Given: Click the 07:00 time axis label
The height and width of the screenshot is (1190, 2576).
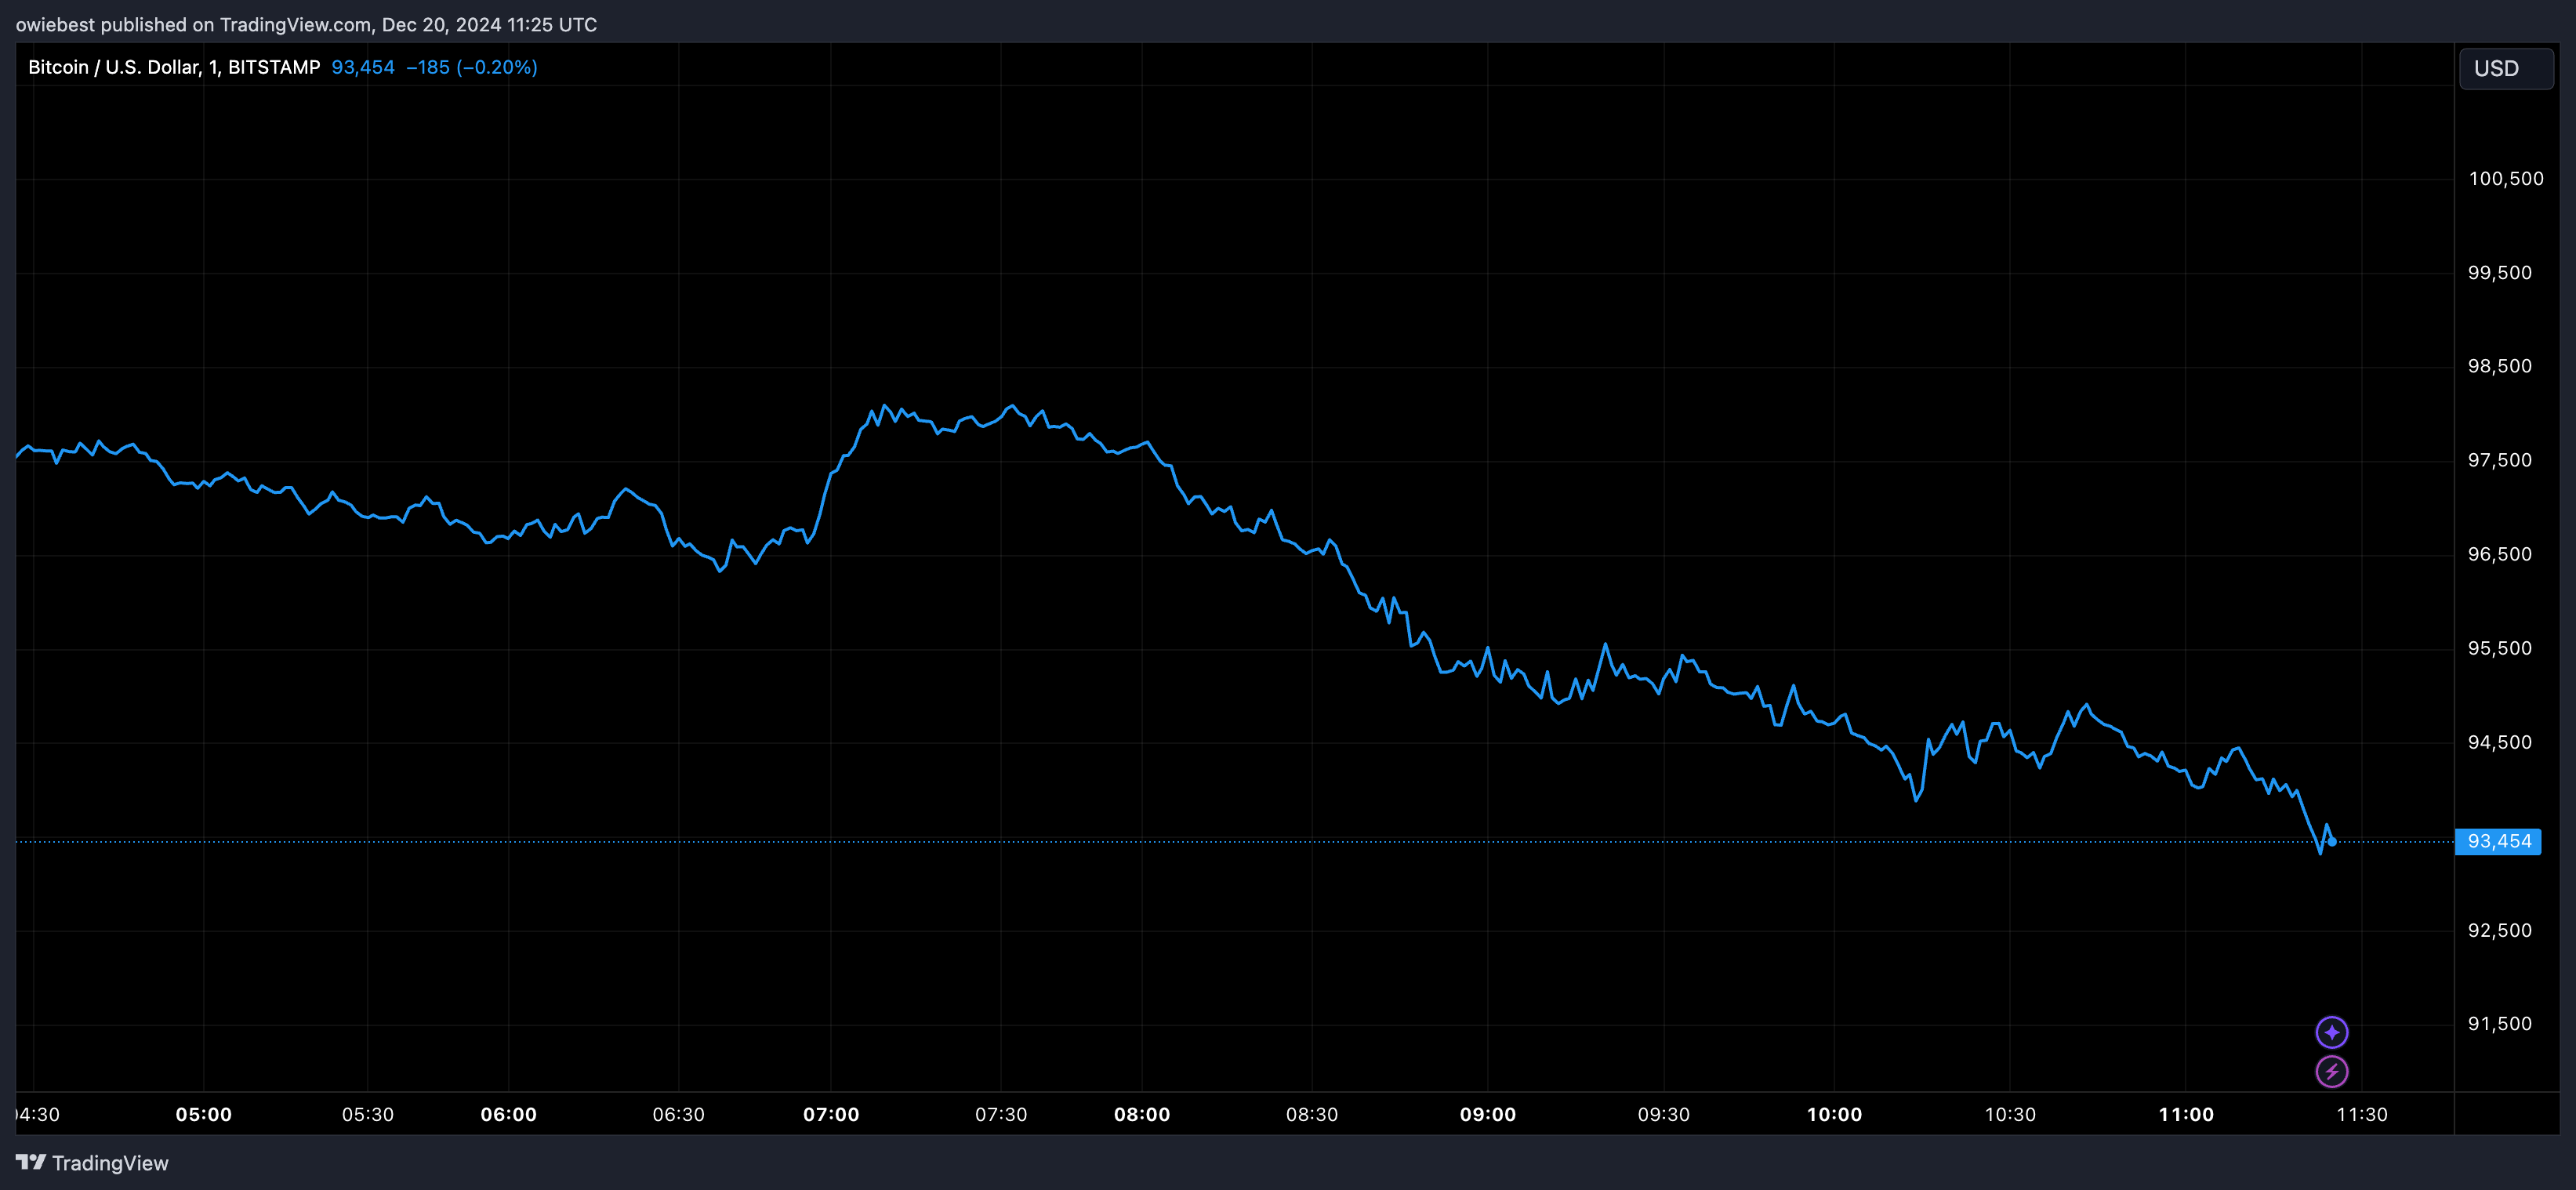Looking at the screenshot, I should [x=830, y=1114].
